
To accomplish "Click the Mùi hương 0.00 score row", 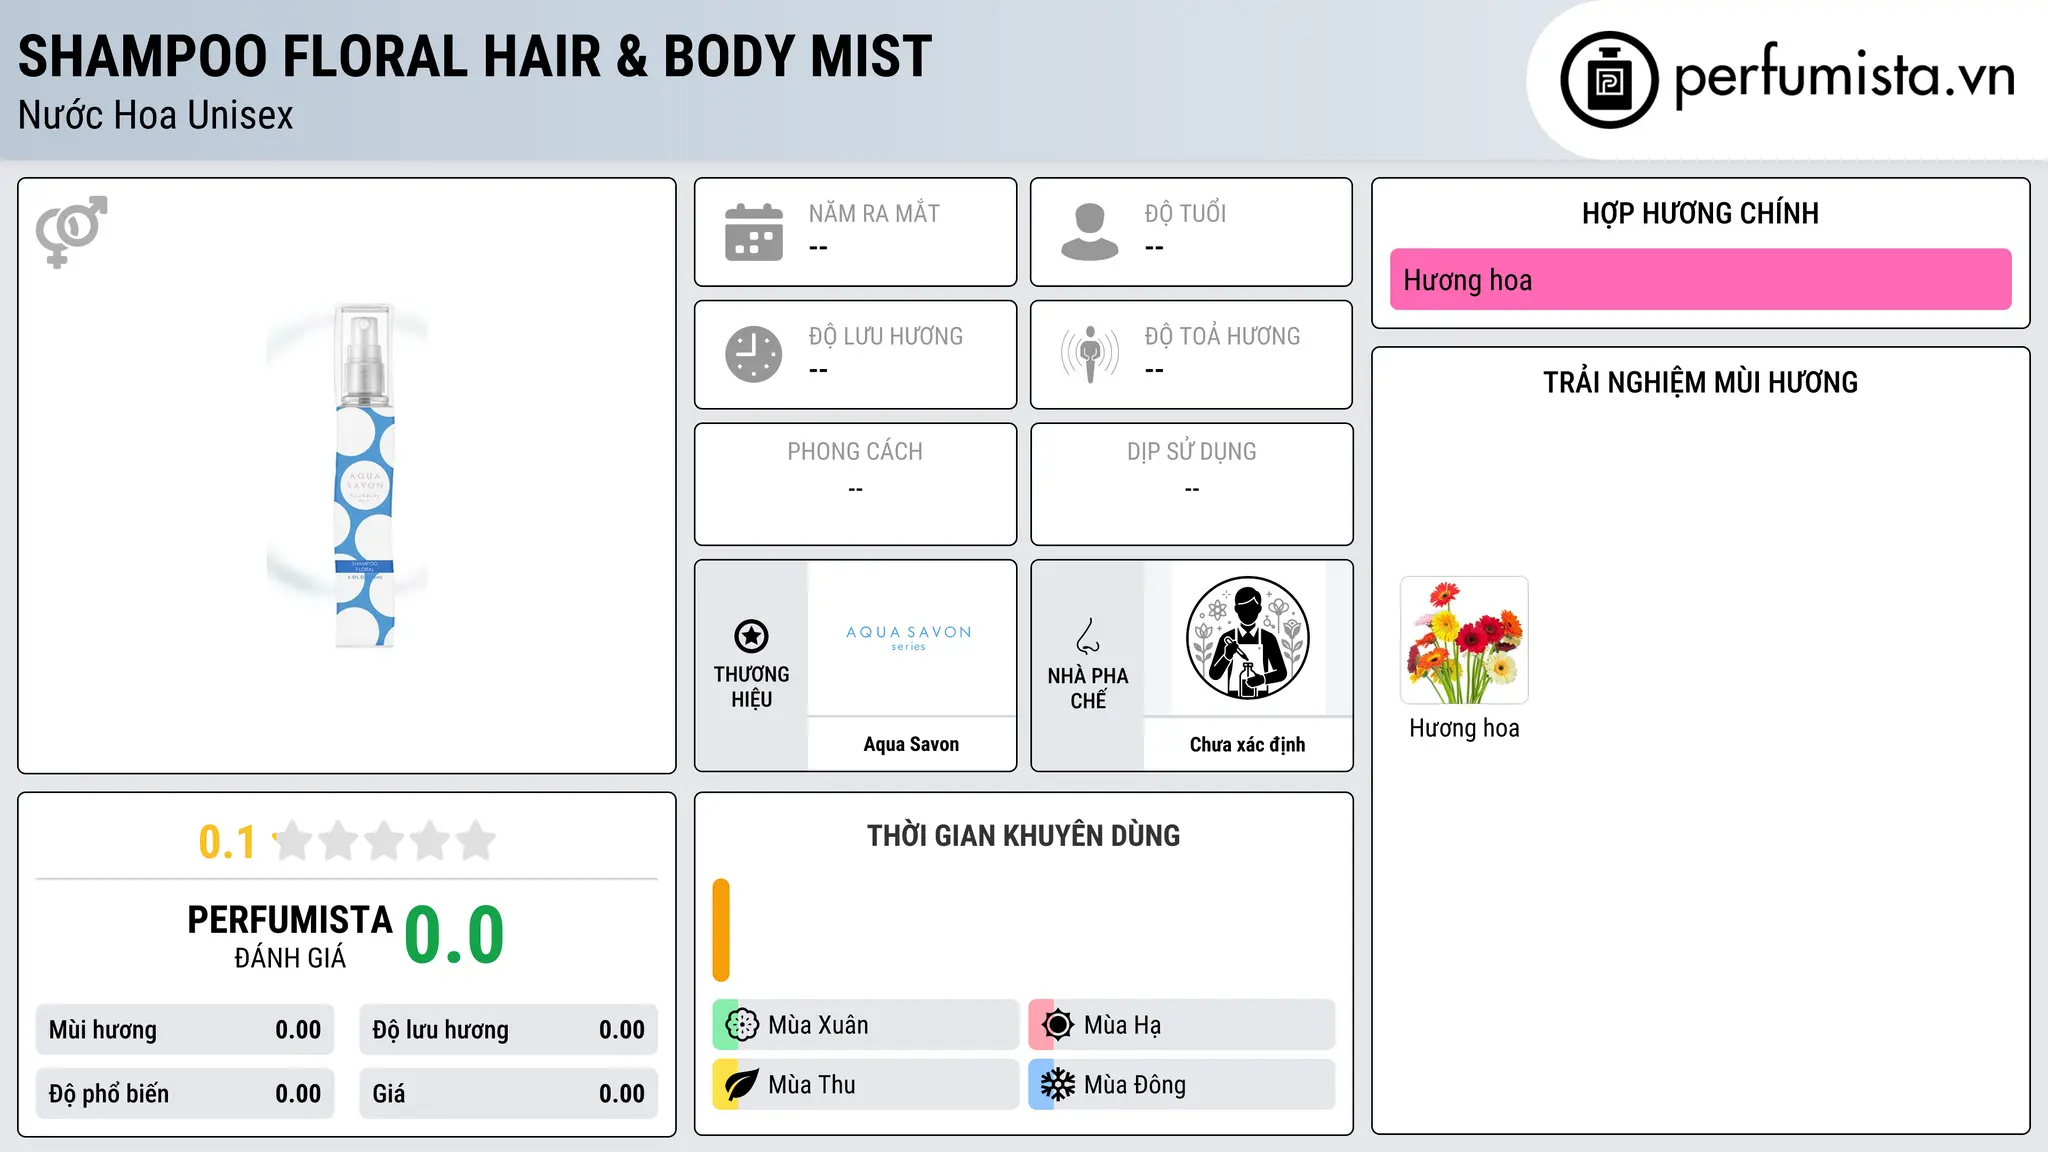I will [x=185, y=1030].
